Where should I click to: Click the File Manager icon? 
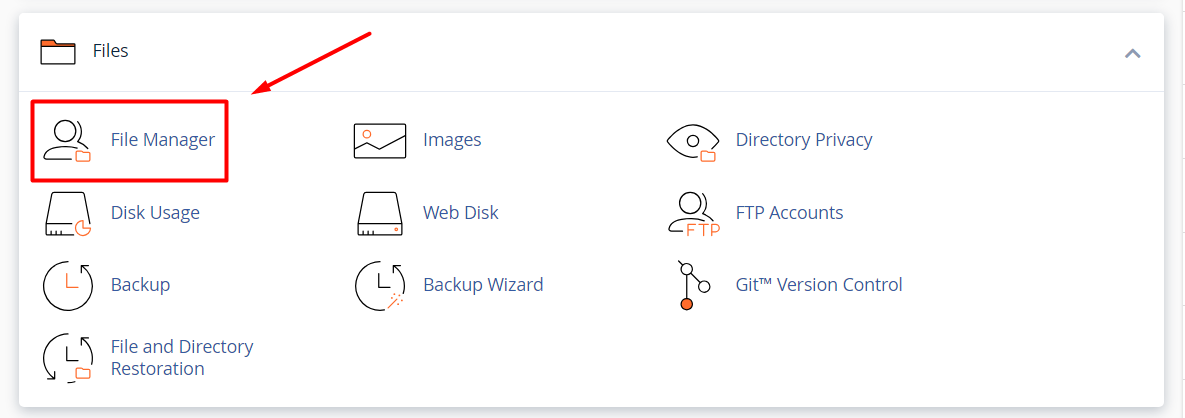(67, 141)
